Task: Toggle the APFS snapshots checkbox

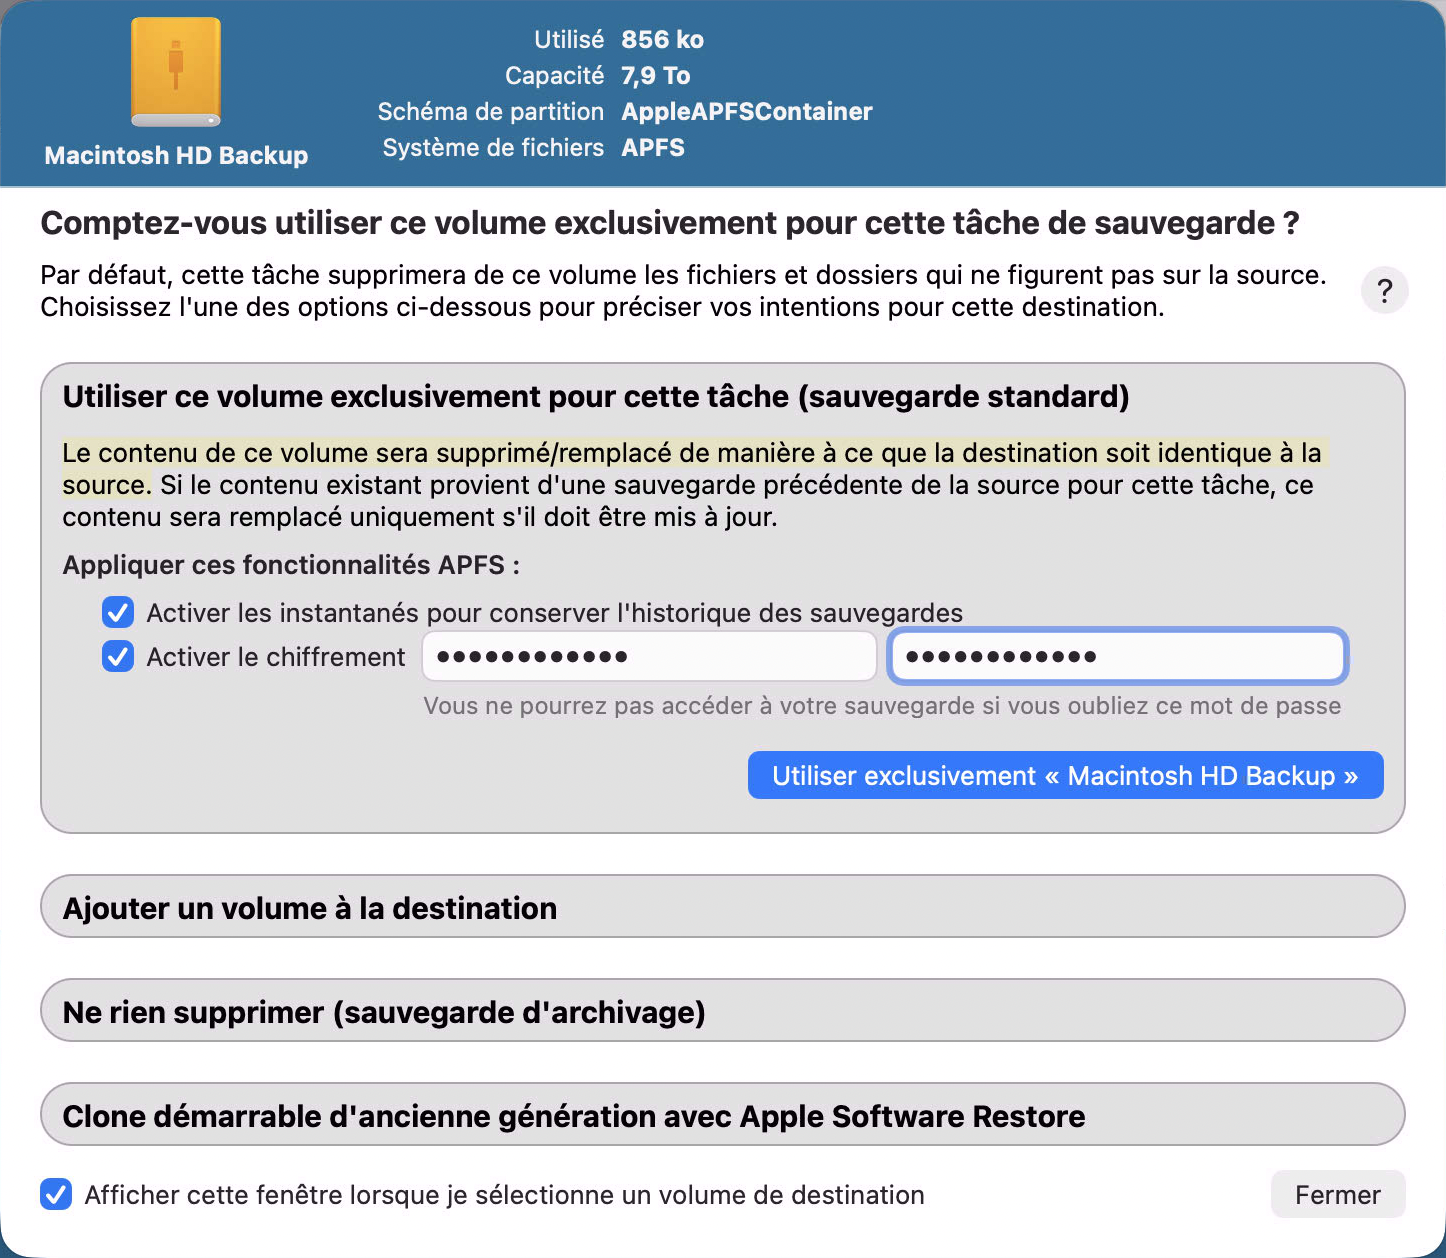Action: point(118,612)
